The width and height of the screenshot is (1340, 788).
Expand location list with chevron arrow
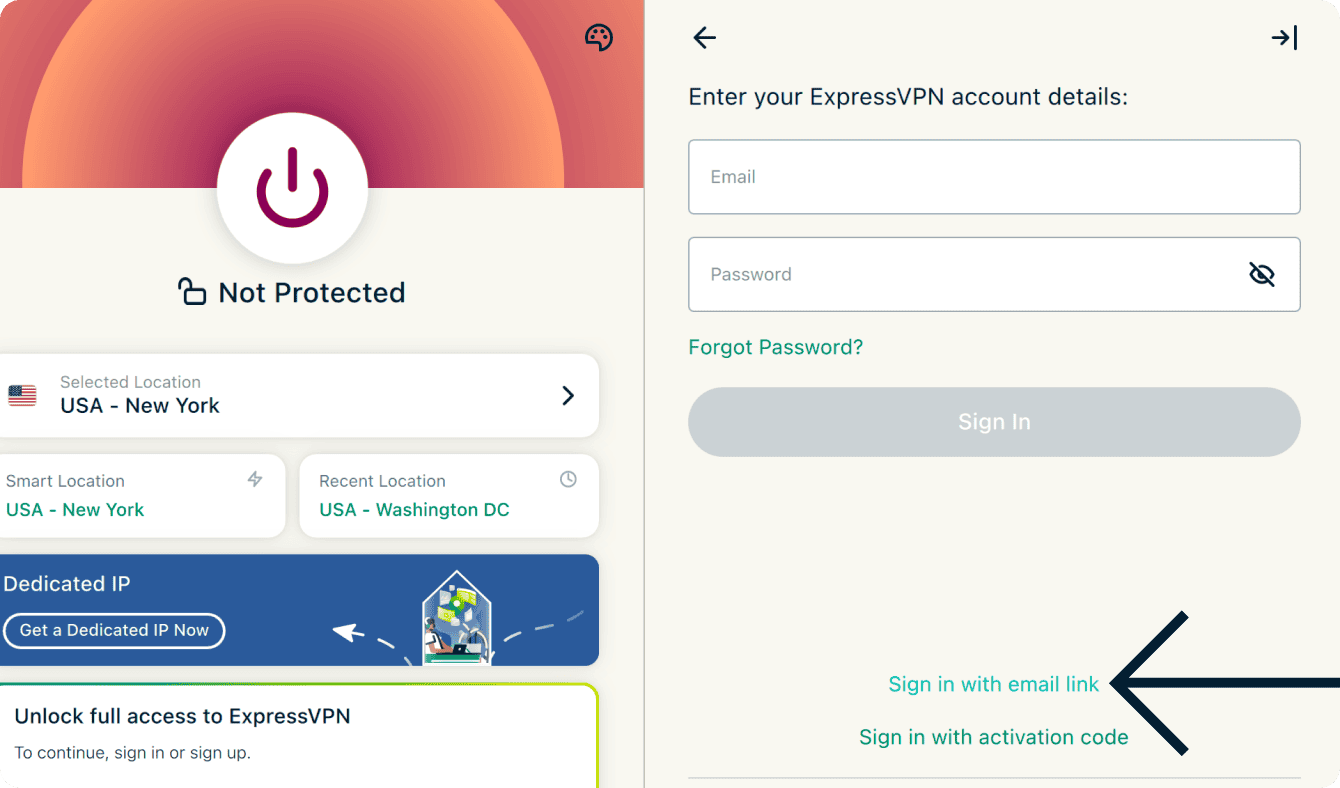(568, 395)
